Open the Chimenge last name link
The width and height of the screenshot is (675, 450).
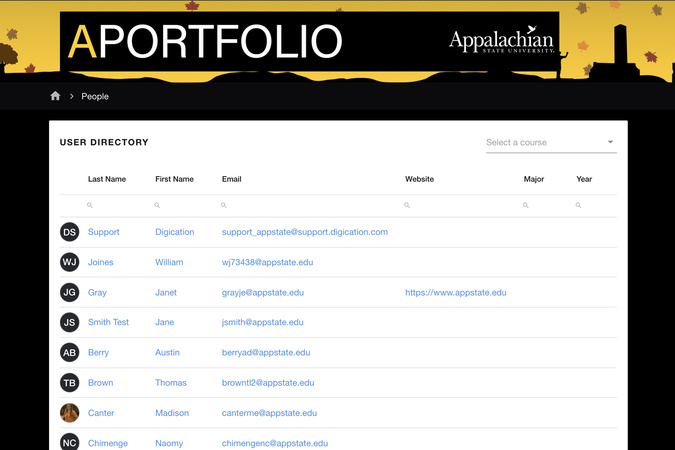point(108,443)
